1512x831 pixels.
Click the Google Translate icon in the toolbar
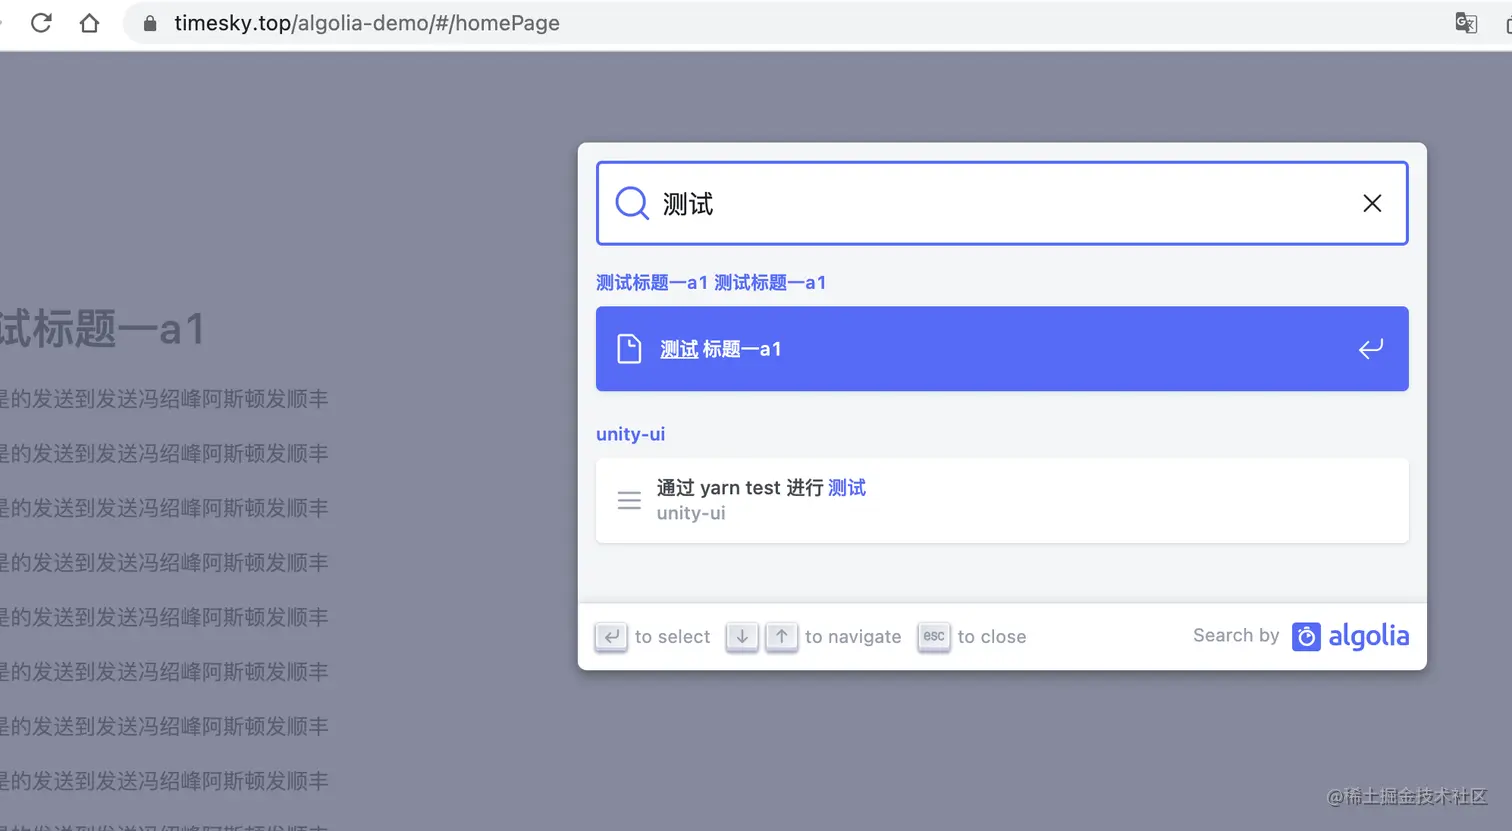[x=1466, y=22]
